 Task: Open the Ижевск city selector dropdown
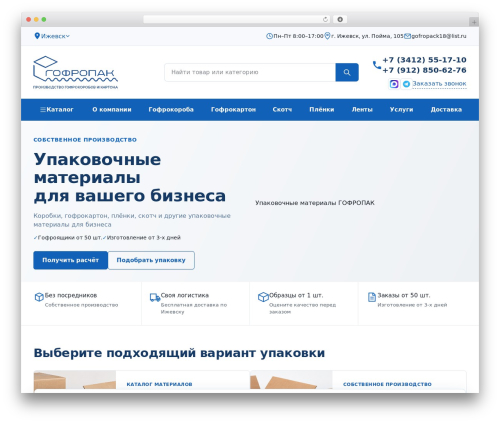[x=52, y=36]
